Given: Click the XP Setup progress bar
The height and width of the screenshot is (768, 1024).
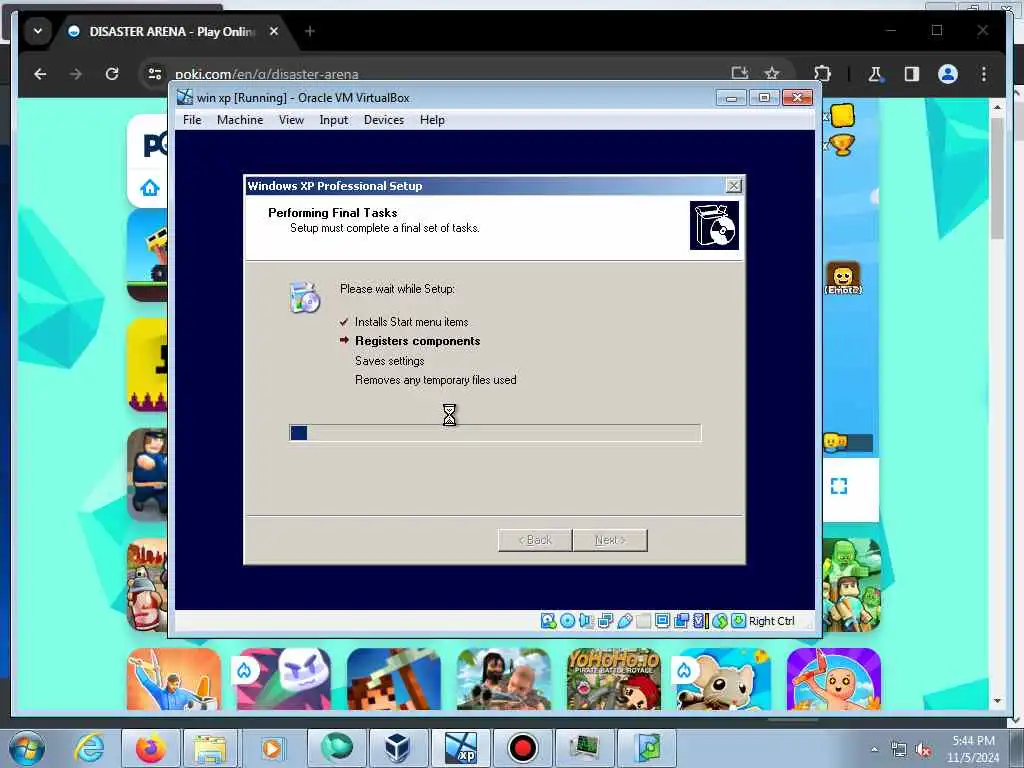Looking at the screenshot, I should pyautogui.click(x=496, y=433).
